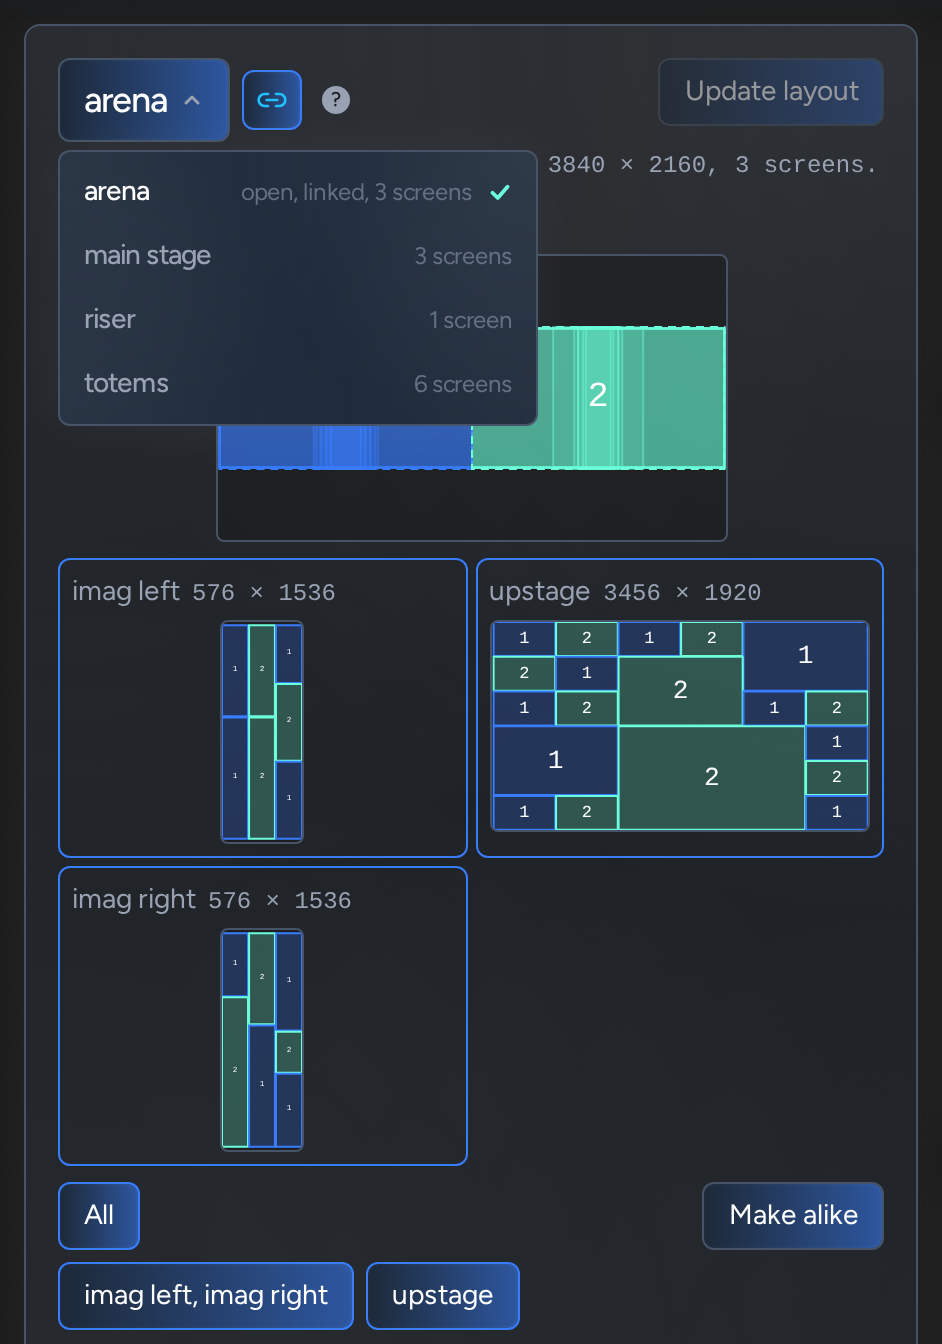Click the blue region in canvas preview

coord(345,447)
